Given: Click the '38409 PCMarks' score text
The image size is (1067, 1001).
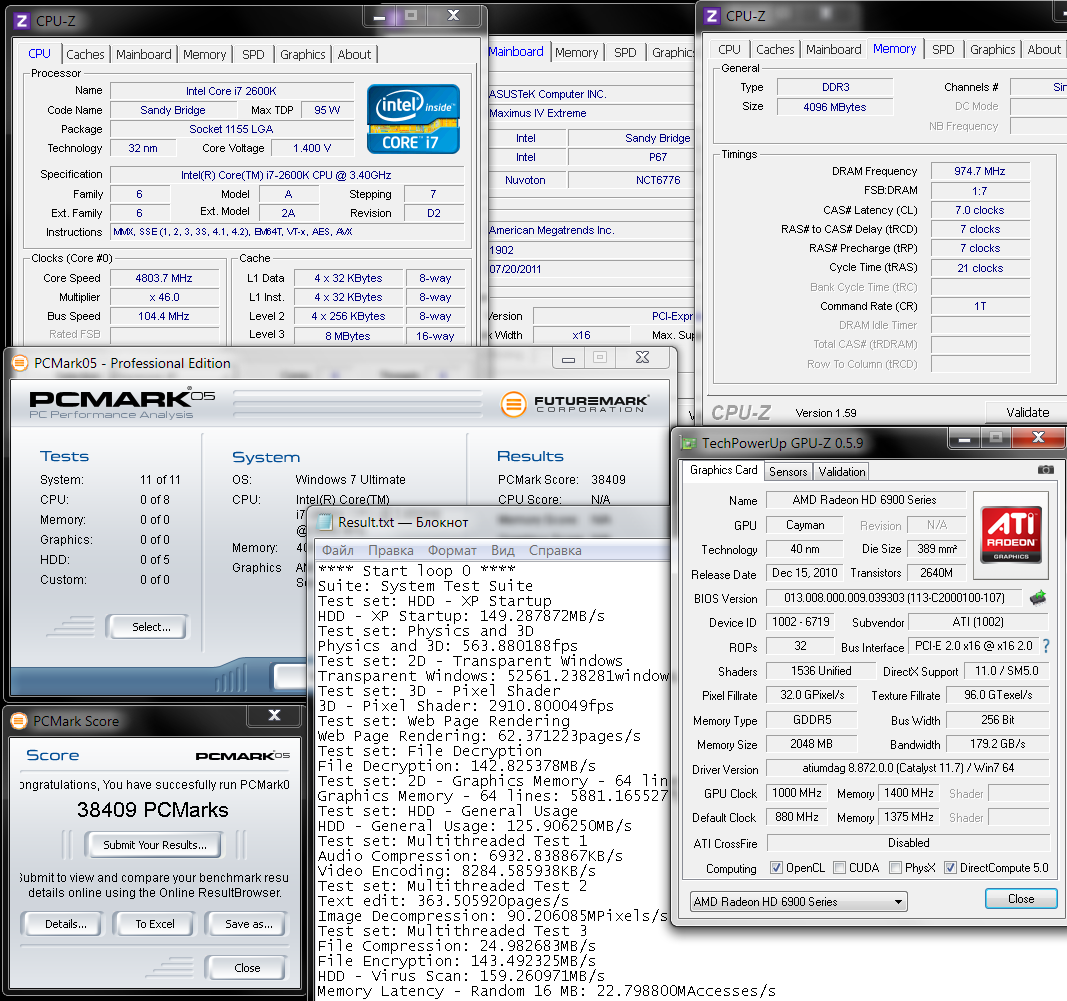Looking at the screenshot, I should pos(152,810).
